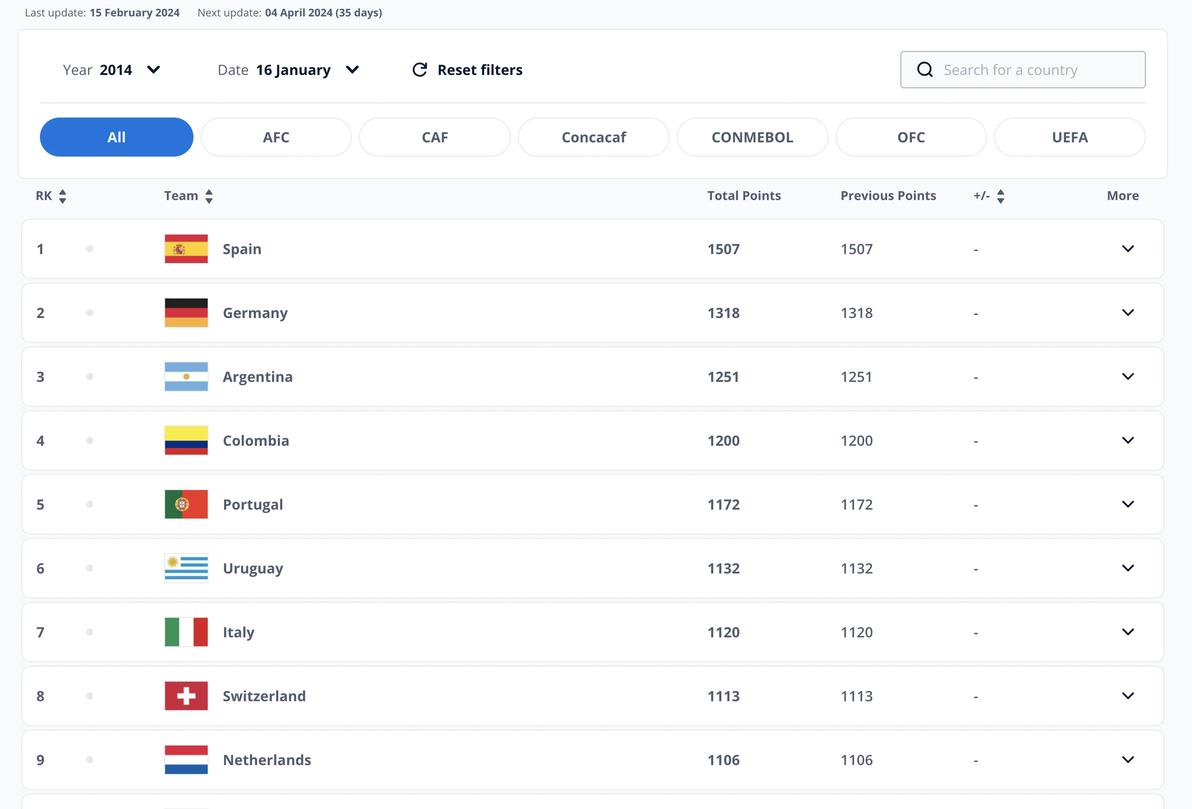
Task: Filter by UEFA confederation
Action: (x=1070, y=137)
